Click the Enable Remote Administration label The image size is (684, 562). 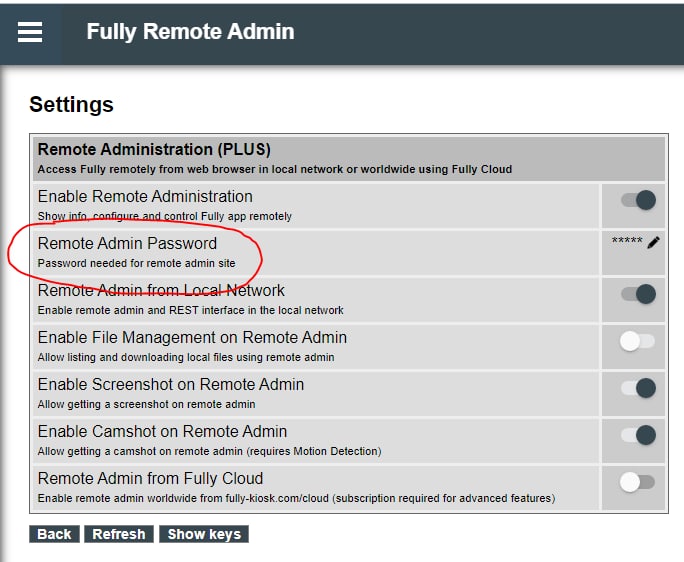pyautogui.click(x=145, y=196)
